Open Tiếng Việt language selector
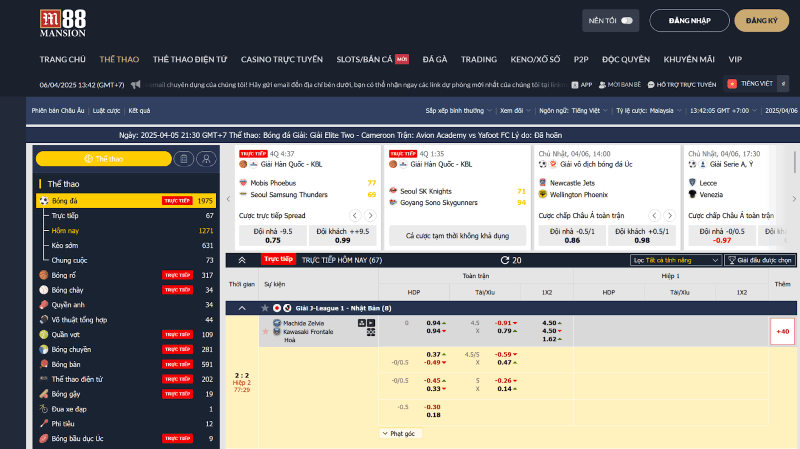The image size is (800, 449). pyautogui.click(x=750, y=84)
